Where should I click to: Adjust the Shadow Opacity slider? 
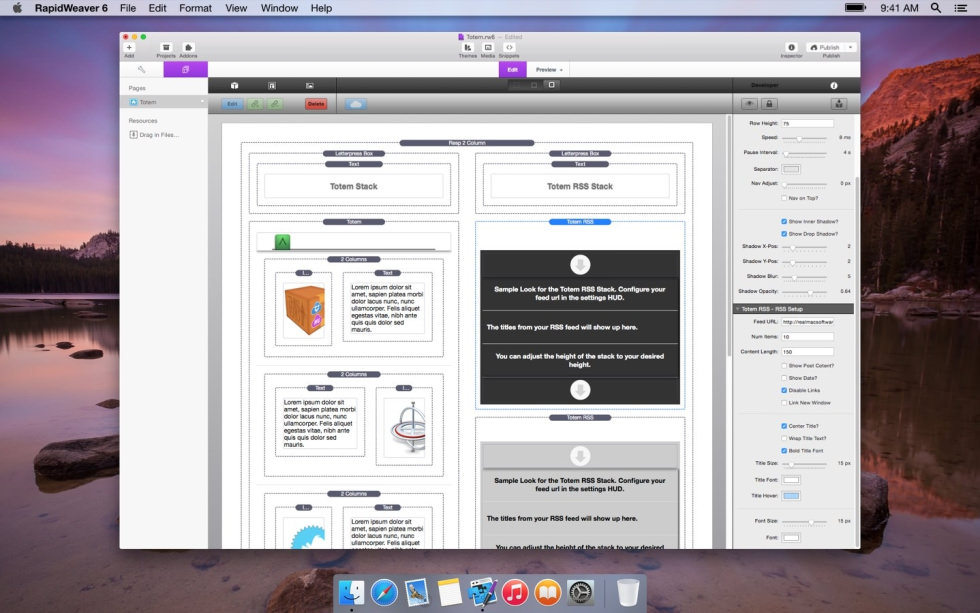[x=804, y=291]
